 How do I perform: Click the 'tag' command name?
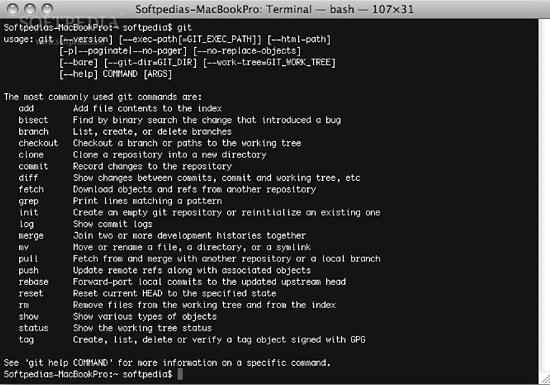(x=26, y=340)
